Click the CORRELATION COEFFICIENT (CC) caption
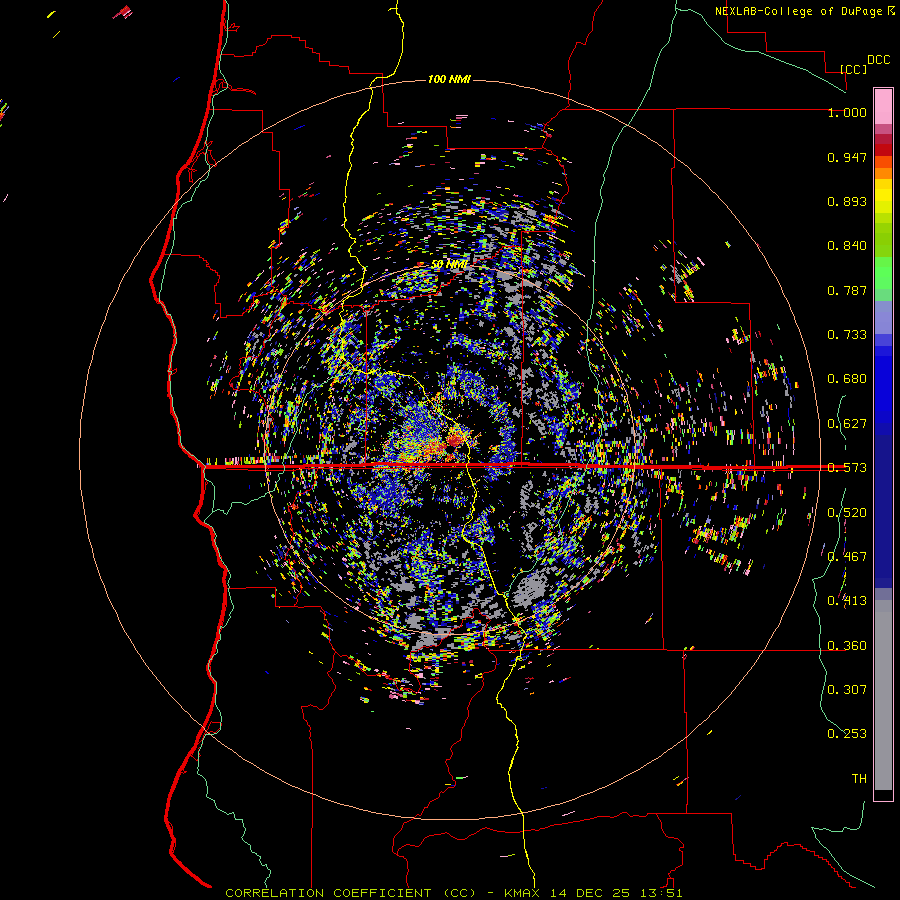900x900 pixels. pos(350,893)
